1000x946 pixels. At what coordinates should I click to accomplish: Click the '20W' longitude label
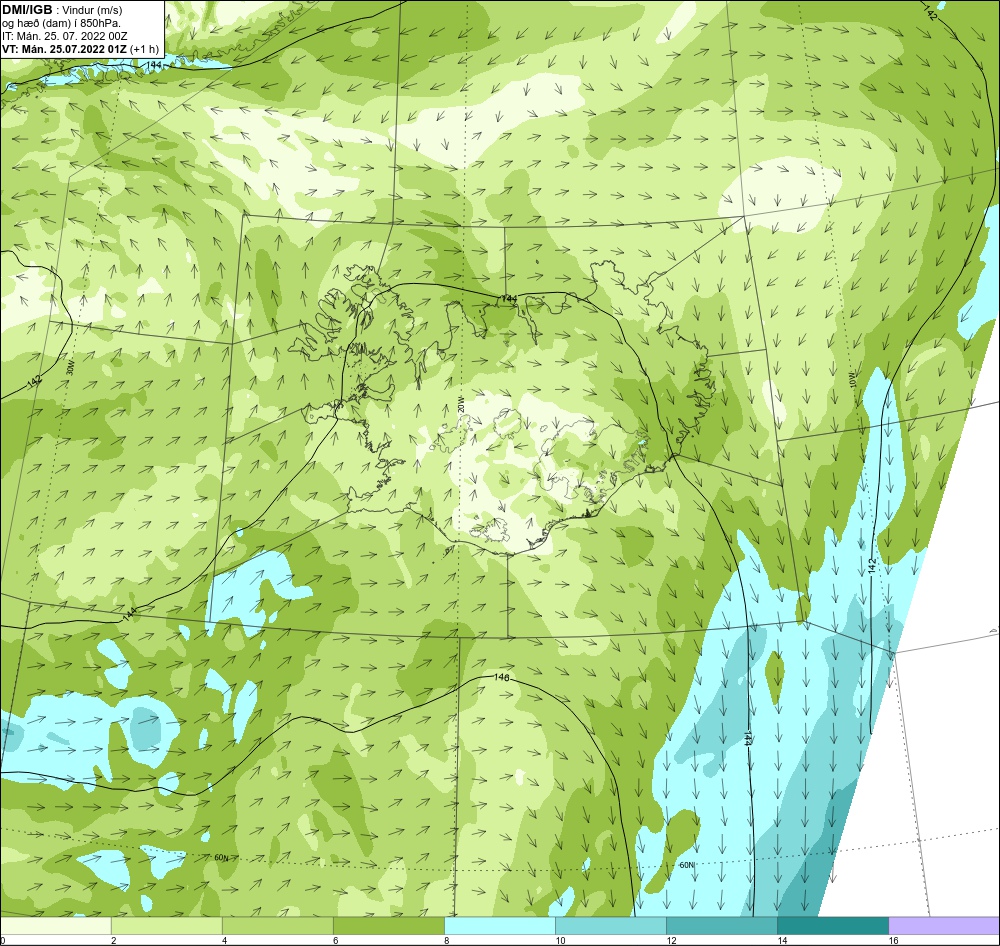[x=461, y=404]
